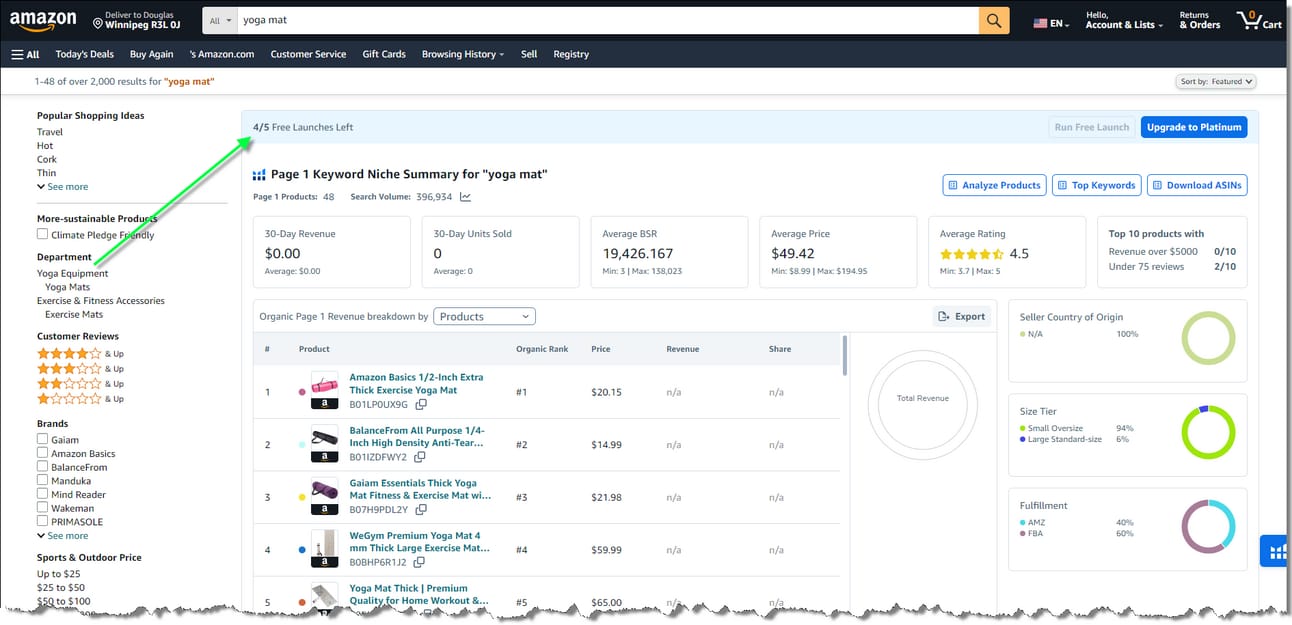
Task: Click the orange search magnifier button
Action: click(993, 21)
